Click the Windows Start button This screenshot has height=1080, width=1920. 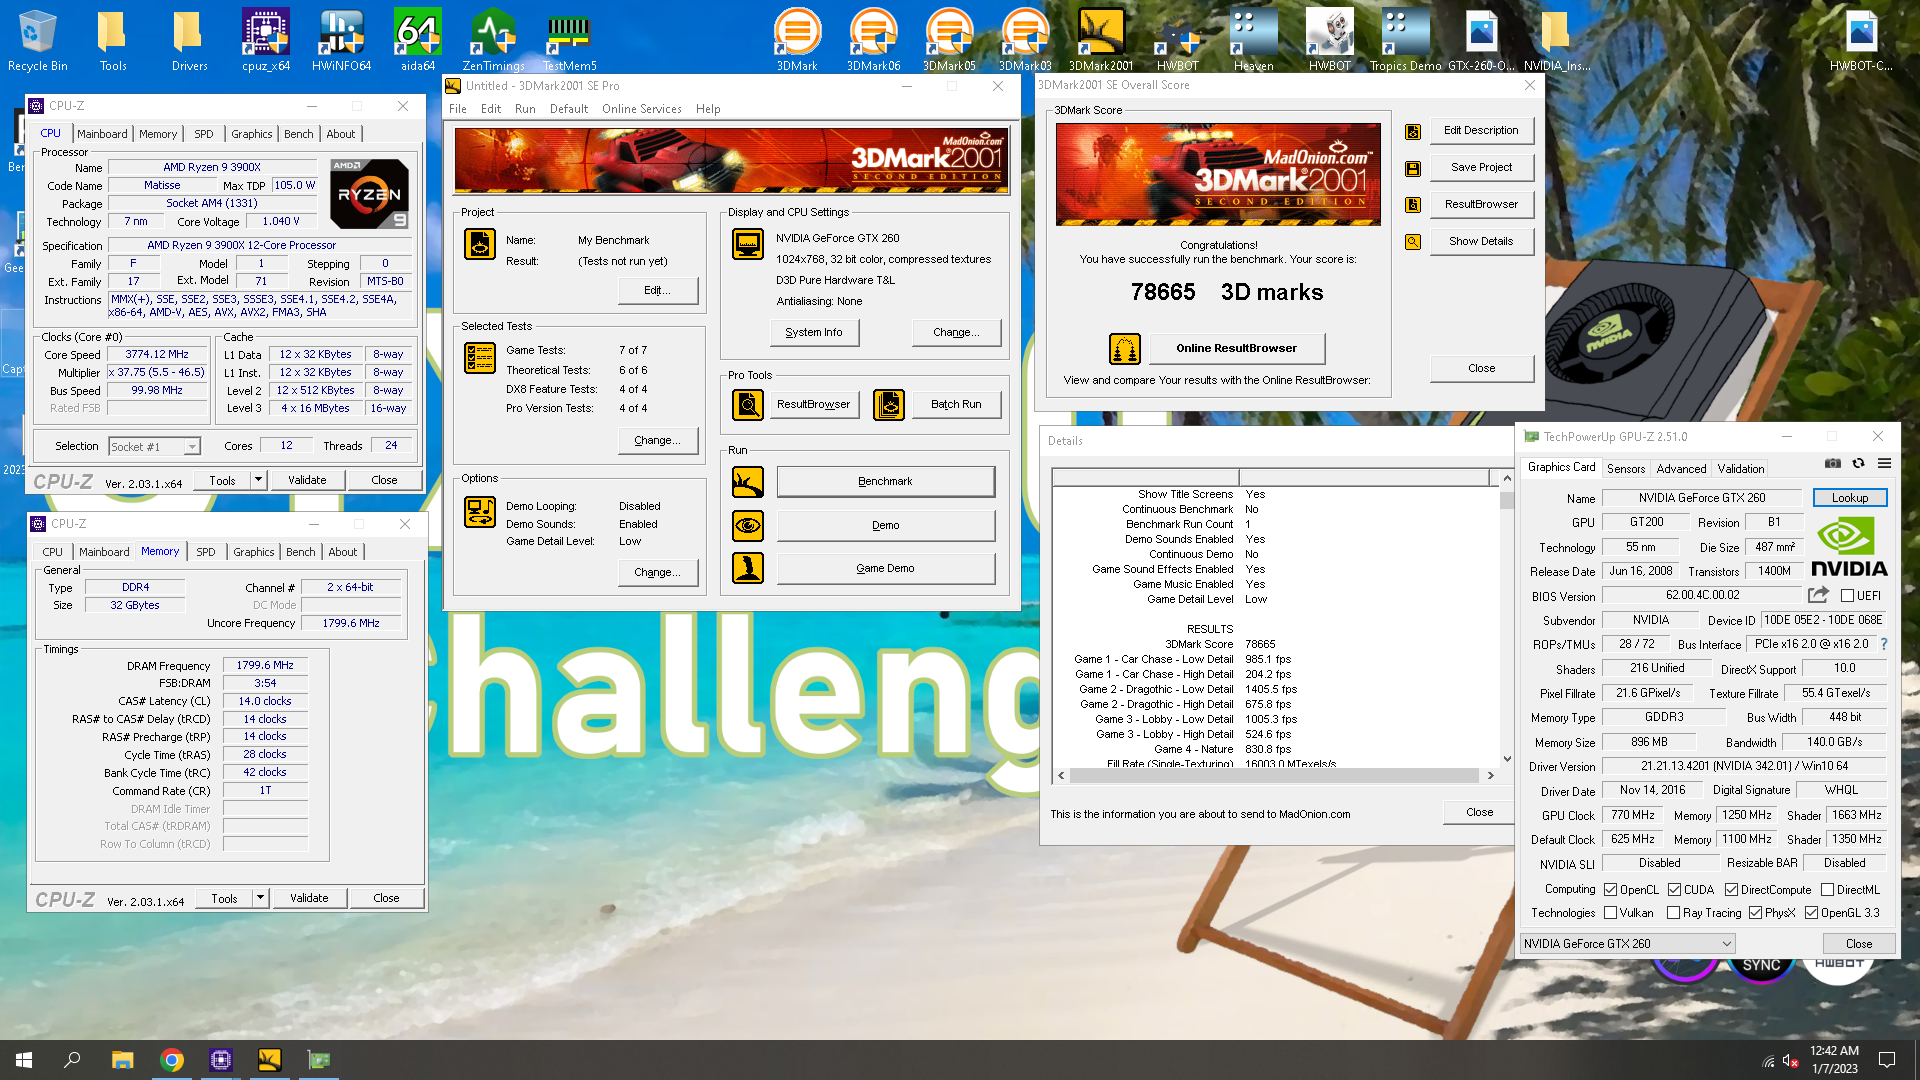pos(24,1060)
